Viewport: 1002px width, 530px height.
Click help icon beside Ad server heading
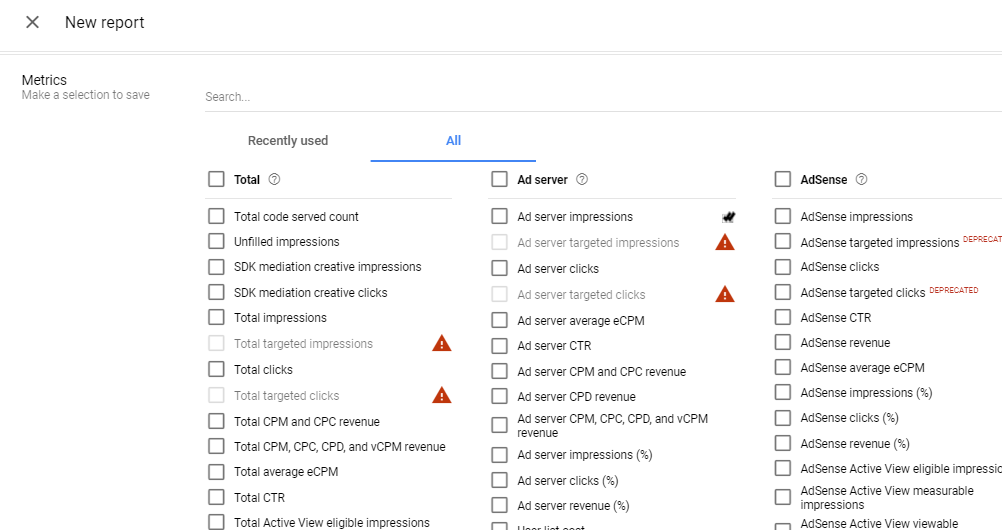pos(582,180)
